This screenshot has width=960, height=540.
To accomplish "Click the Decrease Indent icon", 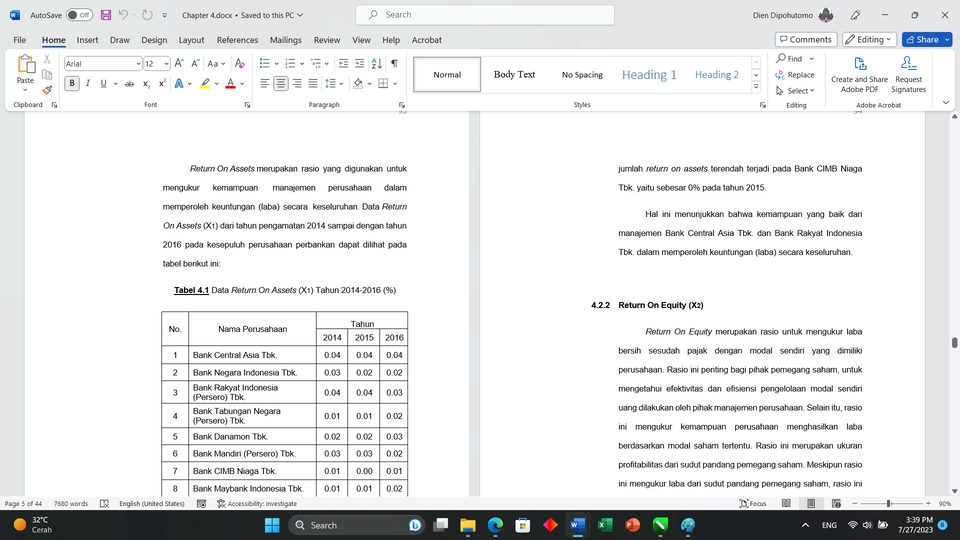I will click(x=343, y=64).
